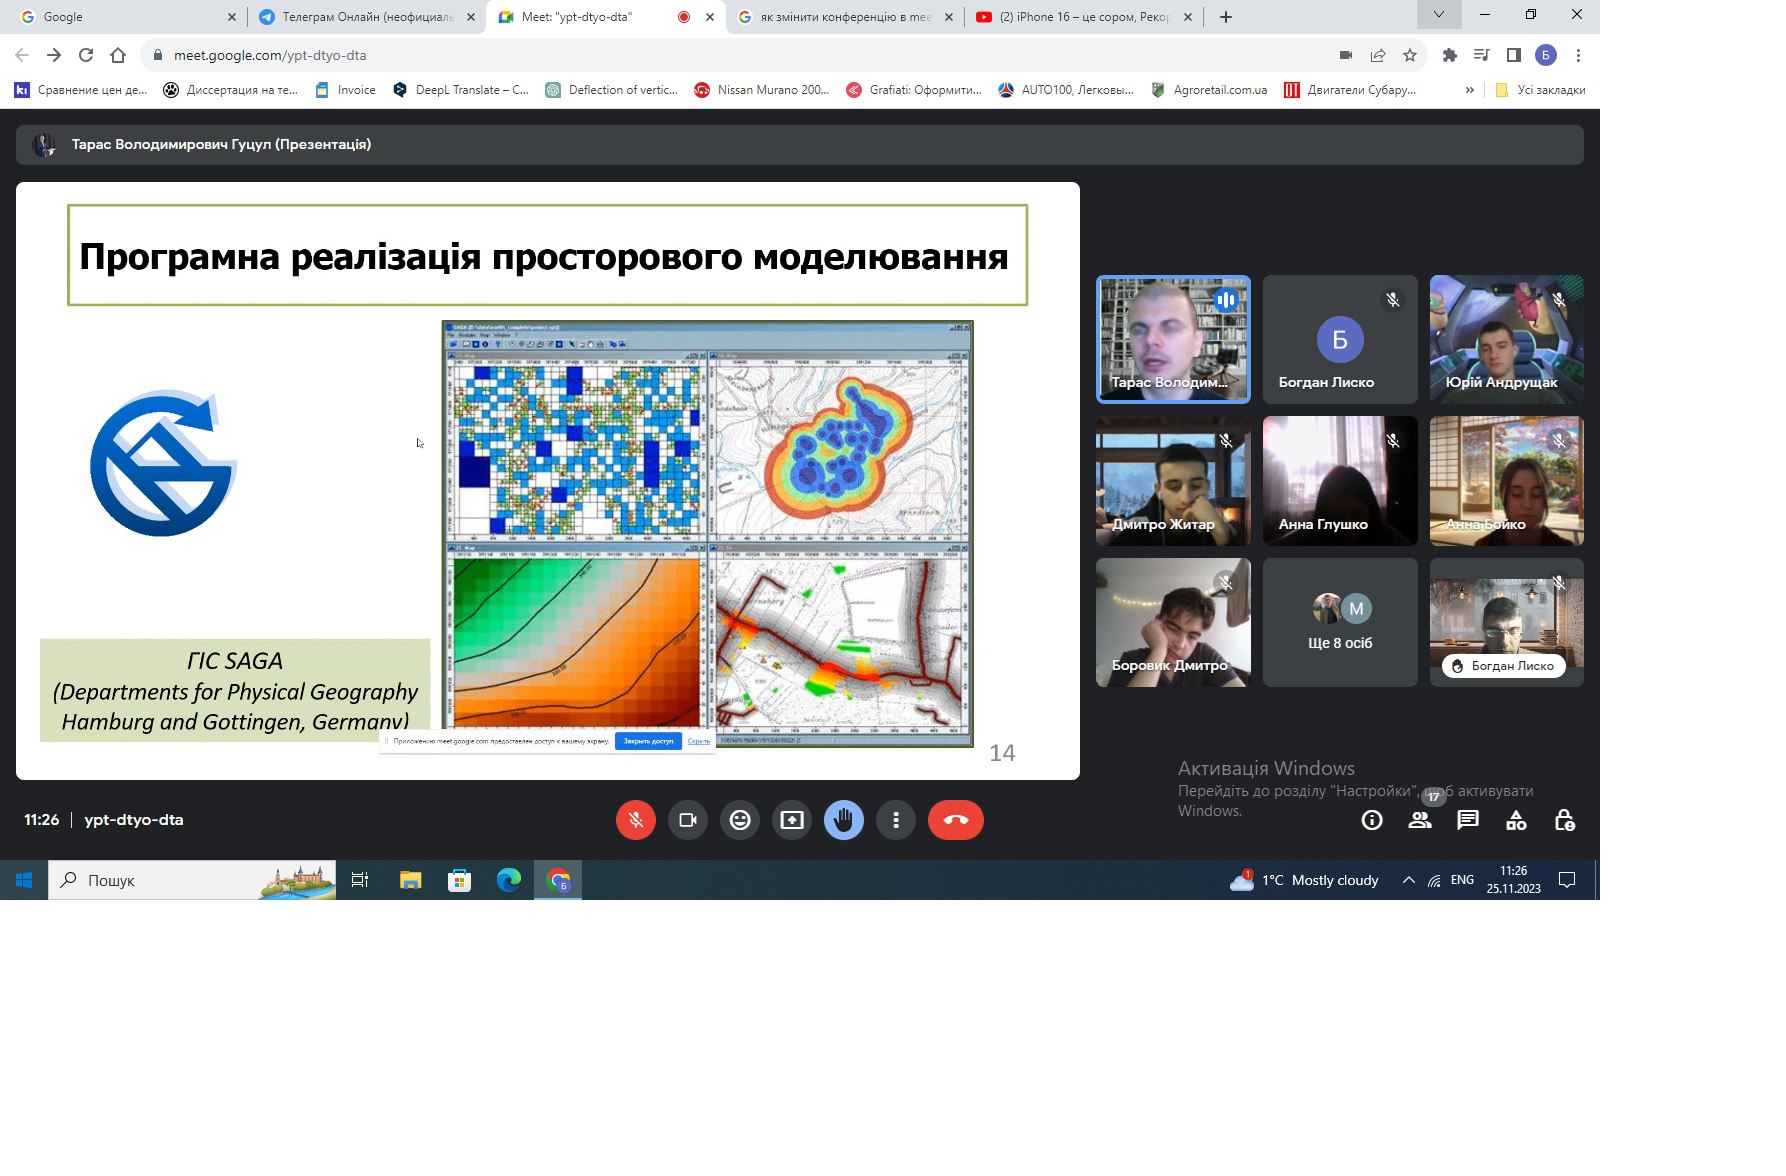
Task: Show hidden system tray icons
Action: [1408, 880]
